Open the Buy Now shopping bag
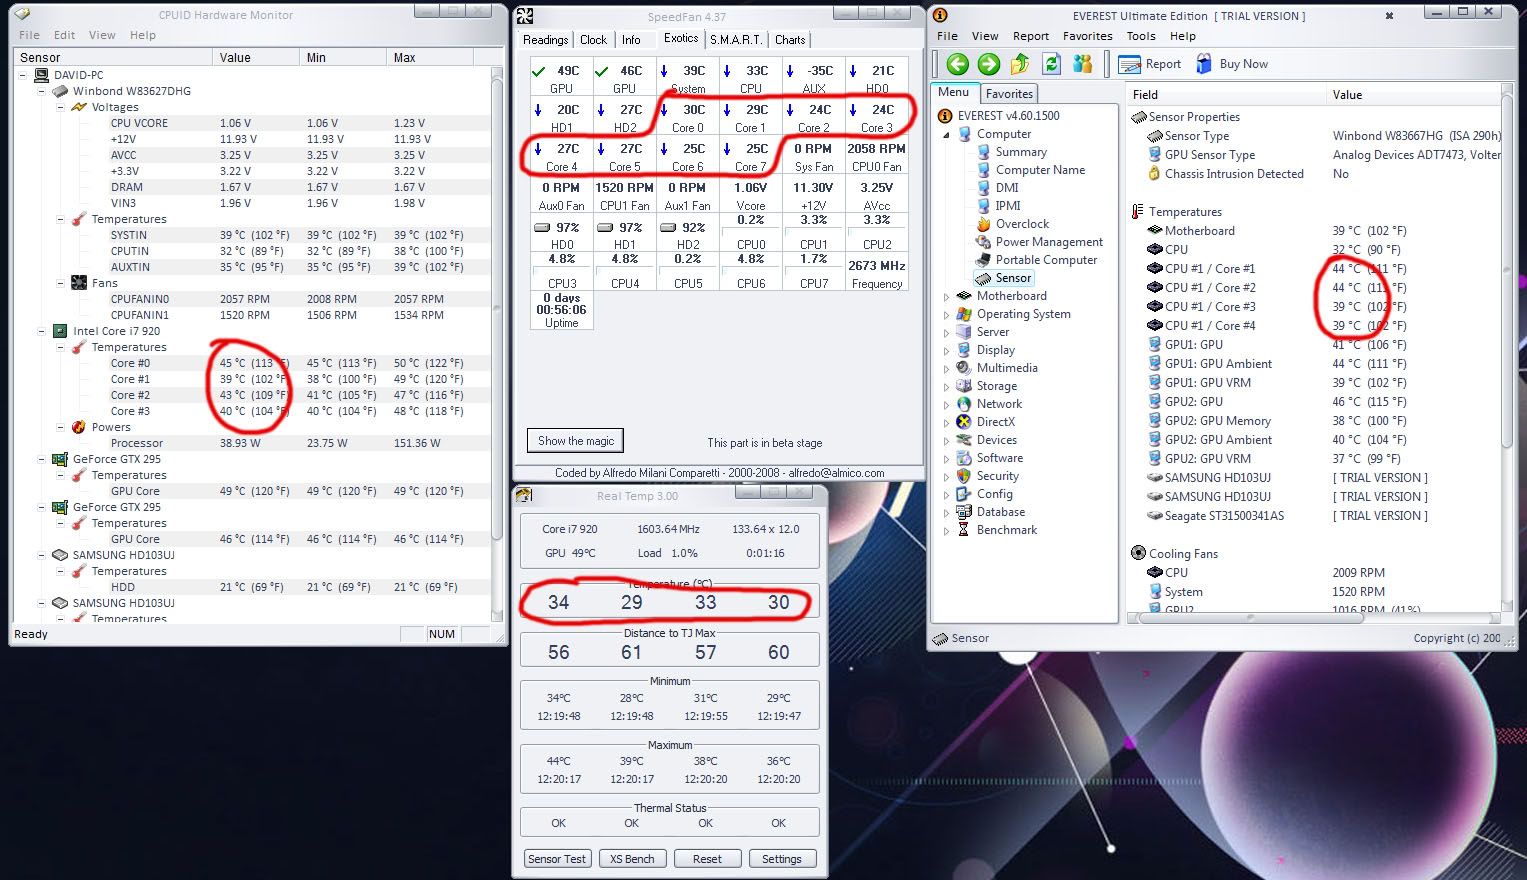Image resolution: width=1527 pixels, height=880 pixels. click(x=1204, y=64)
